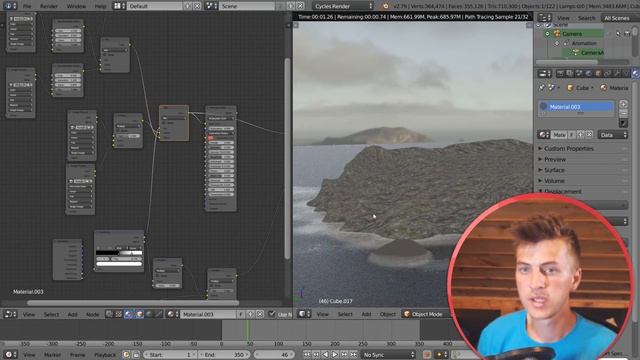Viewport: 640px width, 360px height.
Task: Open the Render menu
Action: pyautogui.click(x=49, y=6)
